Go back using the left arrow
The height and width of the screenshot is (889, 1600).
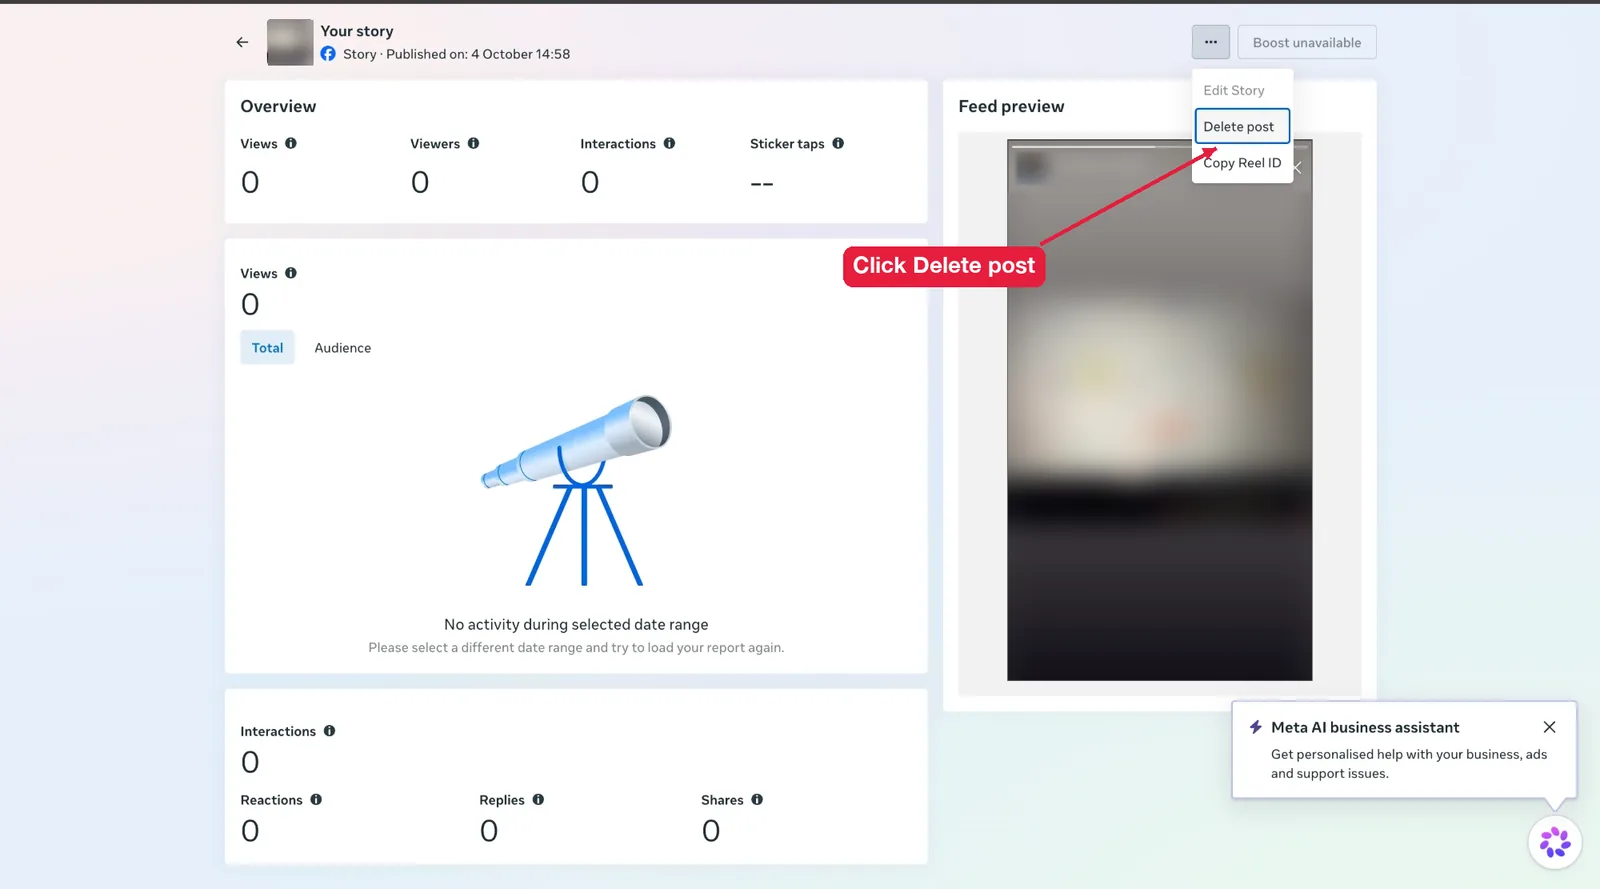coord(242,42)
